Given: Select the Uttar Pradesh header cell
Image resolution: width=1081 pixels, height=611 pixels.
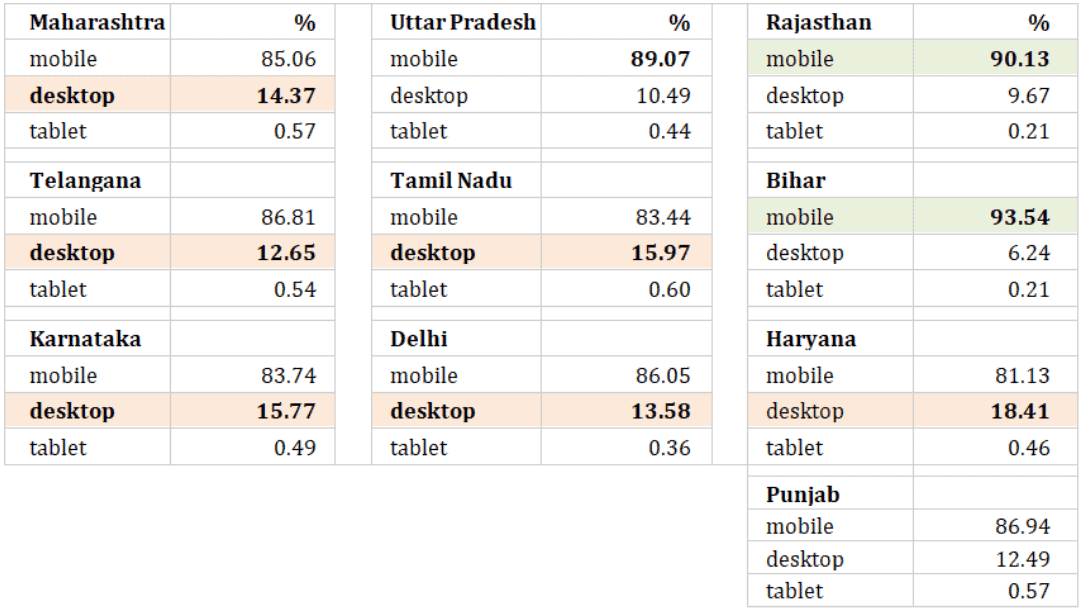Looking at the screenshot, I should click(456, 22).
